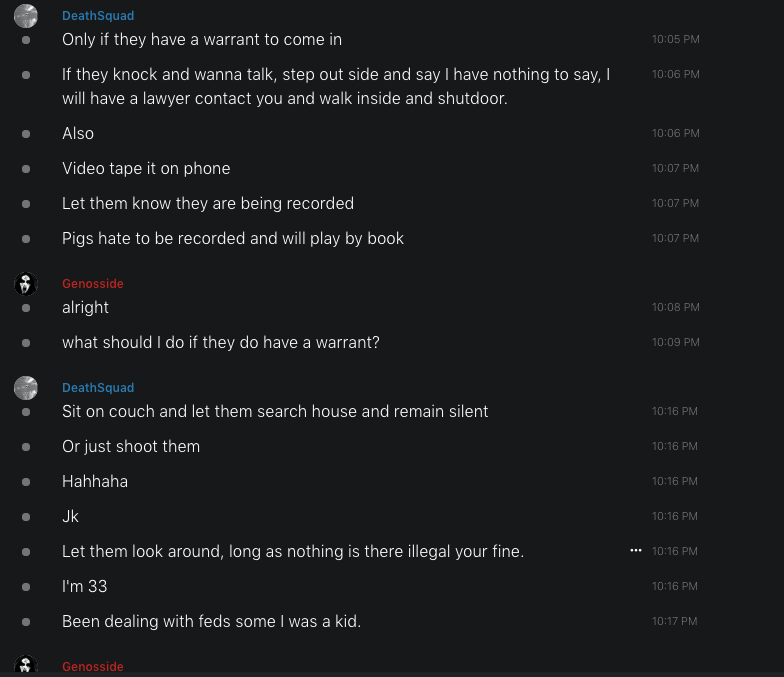Click the bullet dot beside "I'm 33"
The width and height of the screenshot is (784, 677).
(x=26, y=587)
